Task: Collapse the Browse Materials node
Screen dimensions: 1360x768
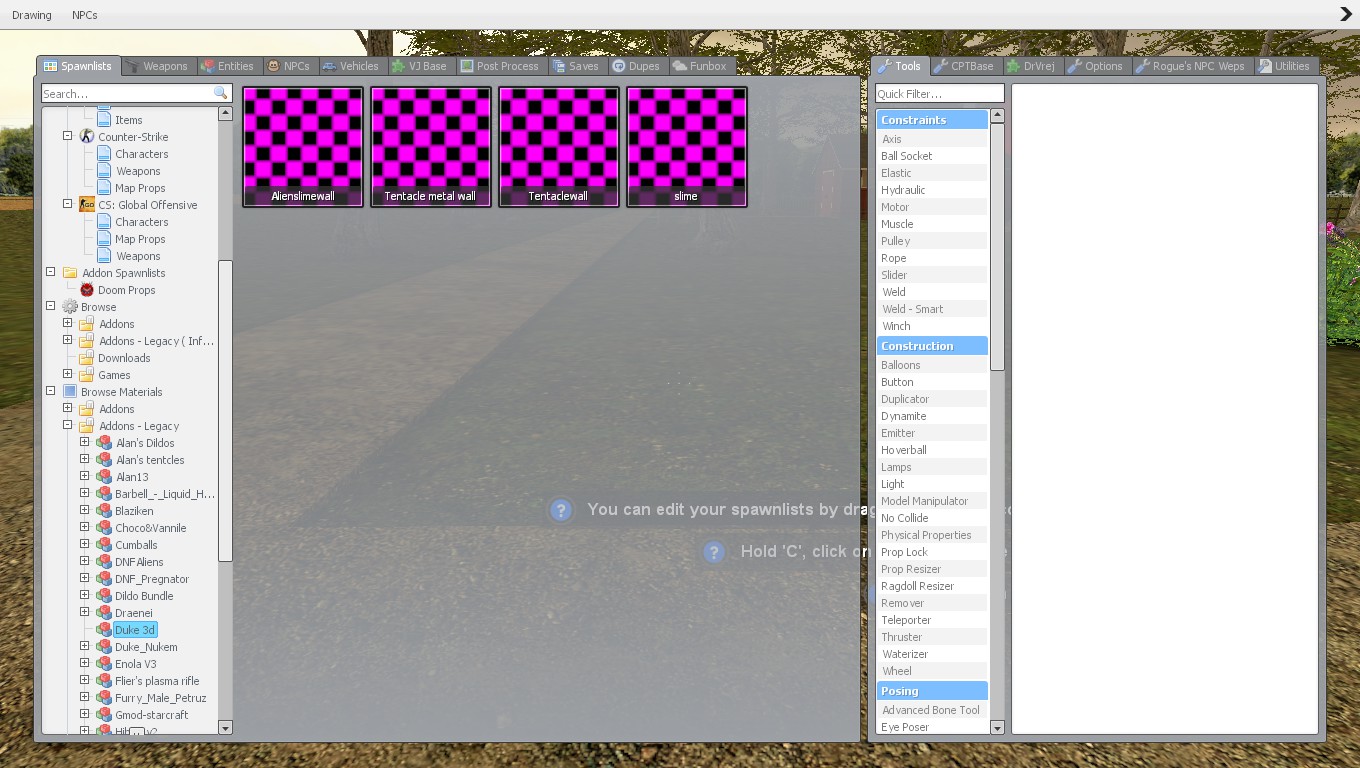Action: tap(51, 391)
